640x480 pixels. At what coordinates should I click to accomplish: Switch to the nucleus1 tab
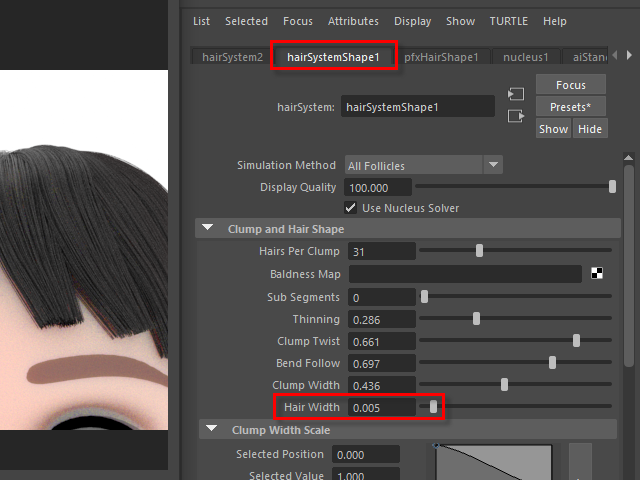pos(525,57)
